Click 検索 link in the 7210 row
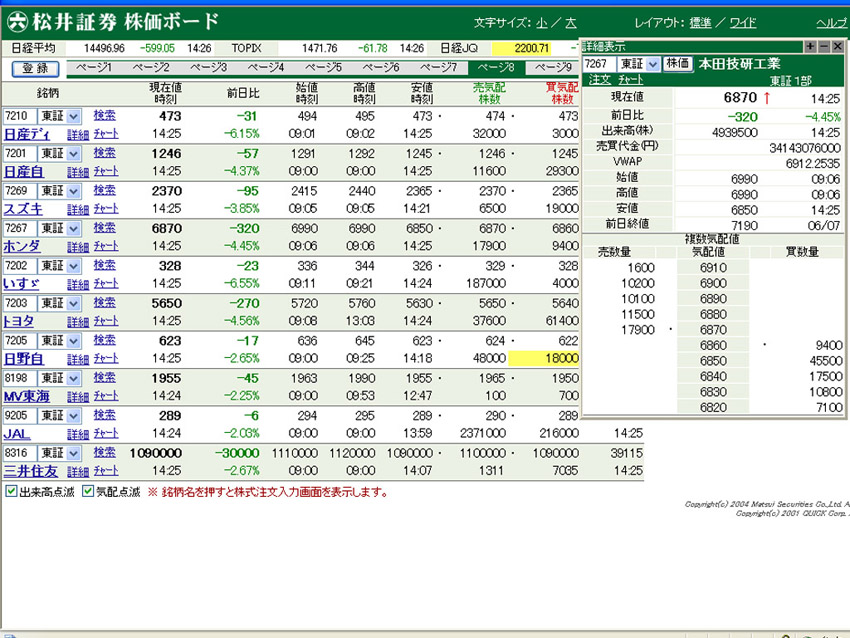 pos(105,115)
